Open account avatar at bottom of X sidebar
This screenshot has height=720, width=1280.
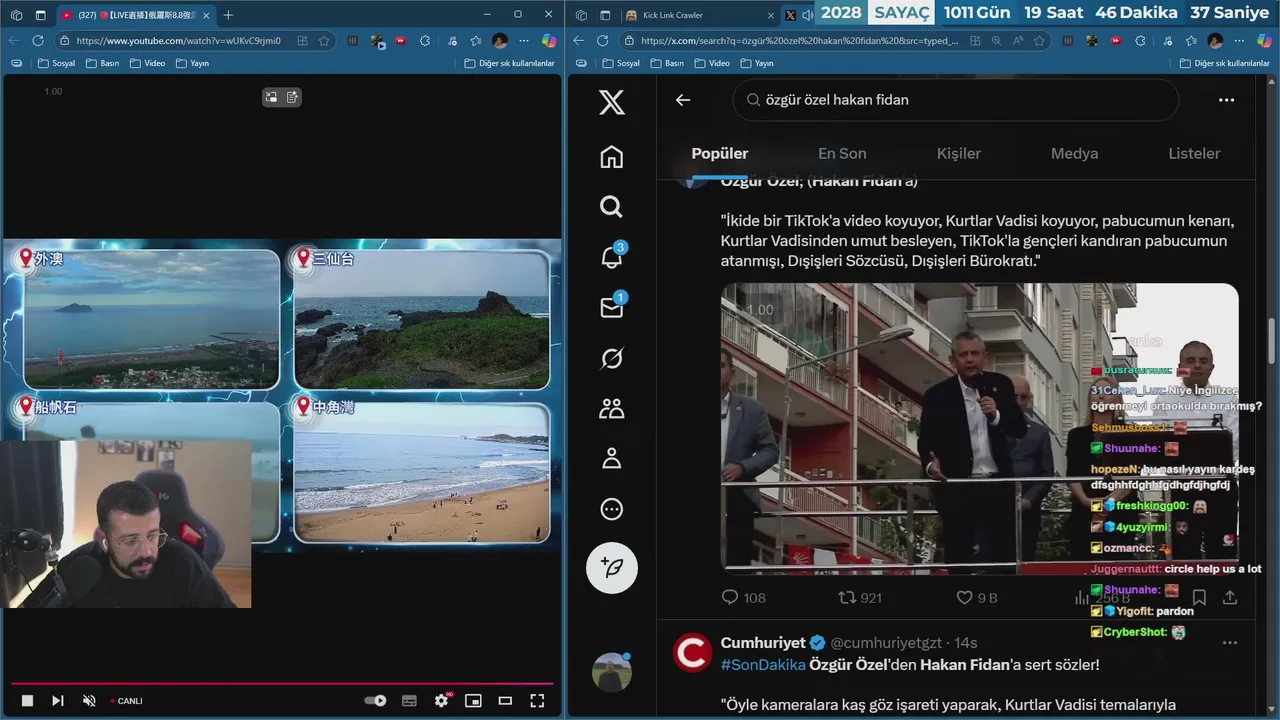(612, 672)
